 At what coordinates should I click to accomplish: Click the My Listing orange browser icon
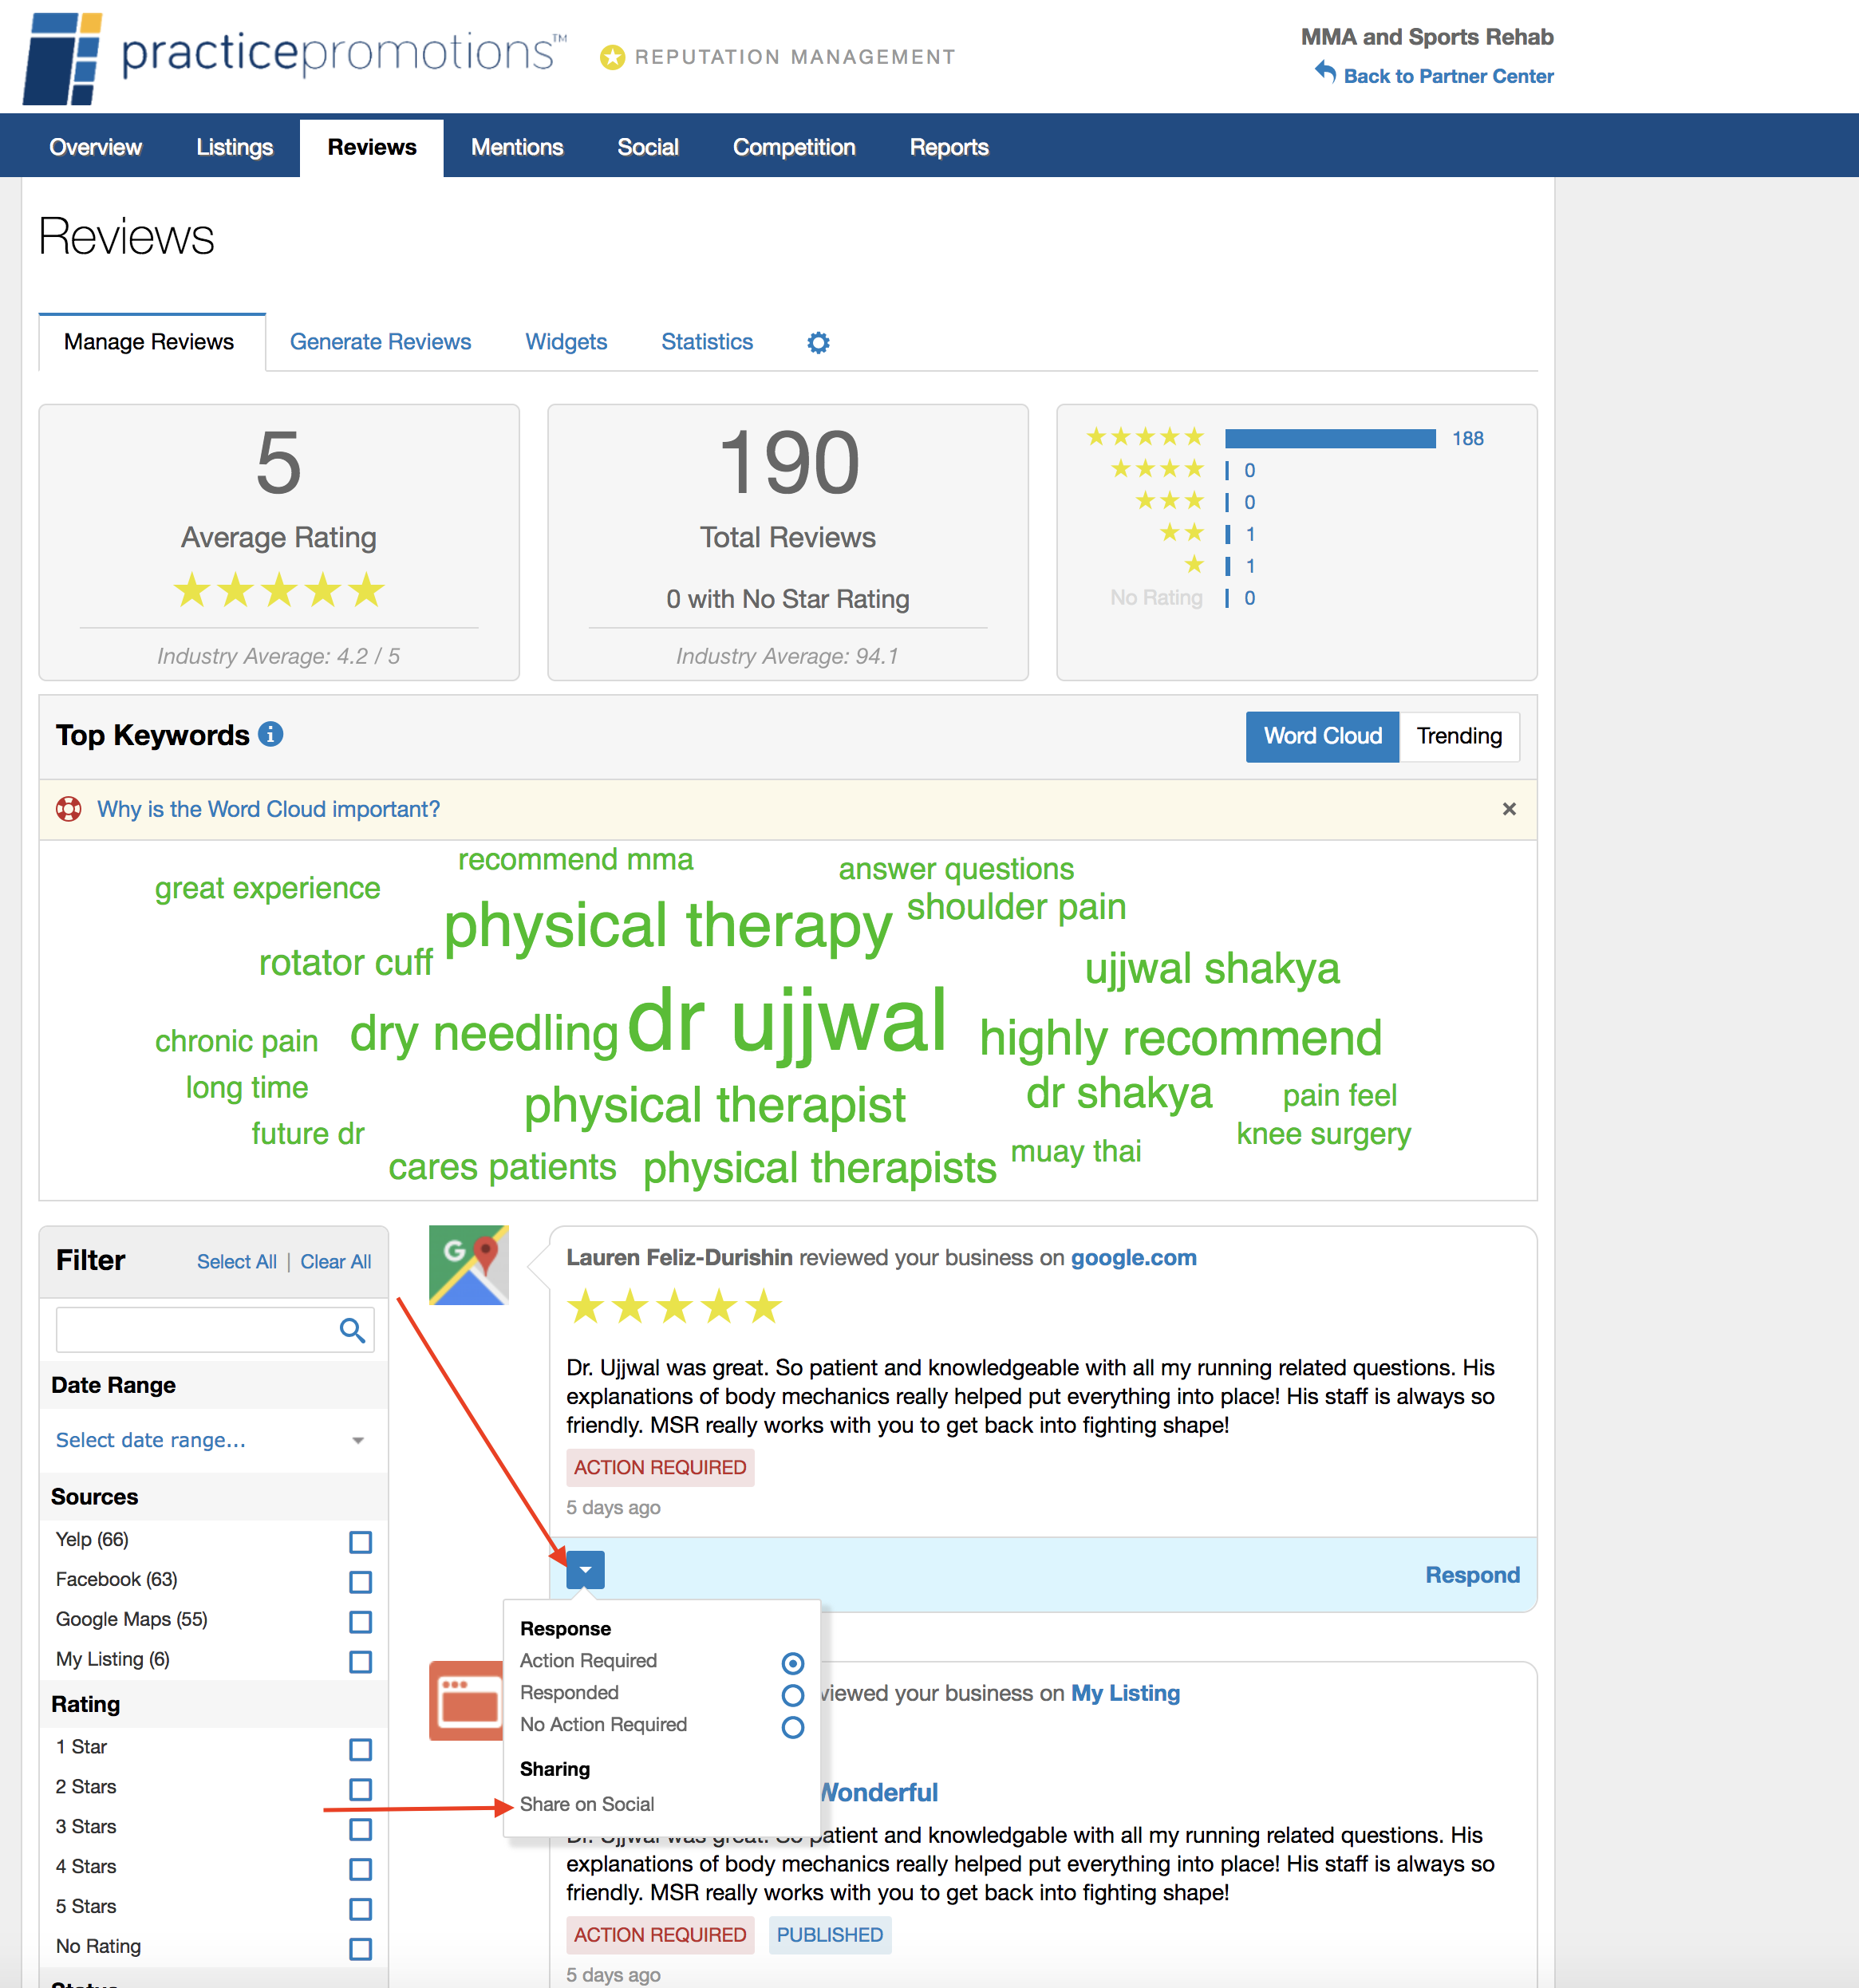click(466, 1701)
